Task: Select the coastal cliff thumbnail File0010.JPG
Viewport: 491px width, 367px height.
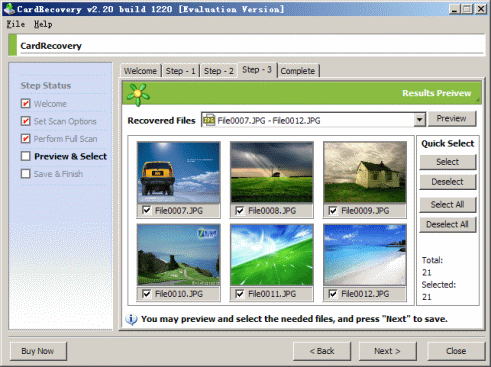Action: [179, 255]
